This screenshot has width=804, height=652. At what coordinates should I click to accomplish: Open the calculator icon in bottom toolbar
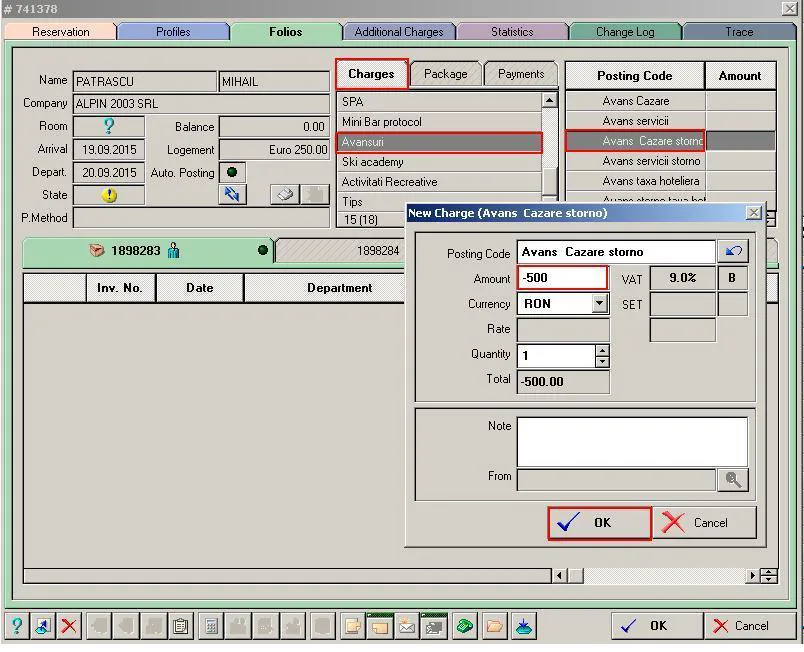click(211, 626)
